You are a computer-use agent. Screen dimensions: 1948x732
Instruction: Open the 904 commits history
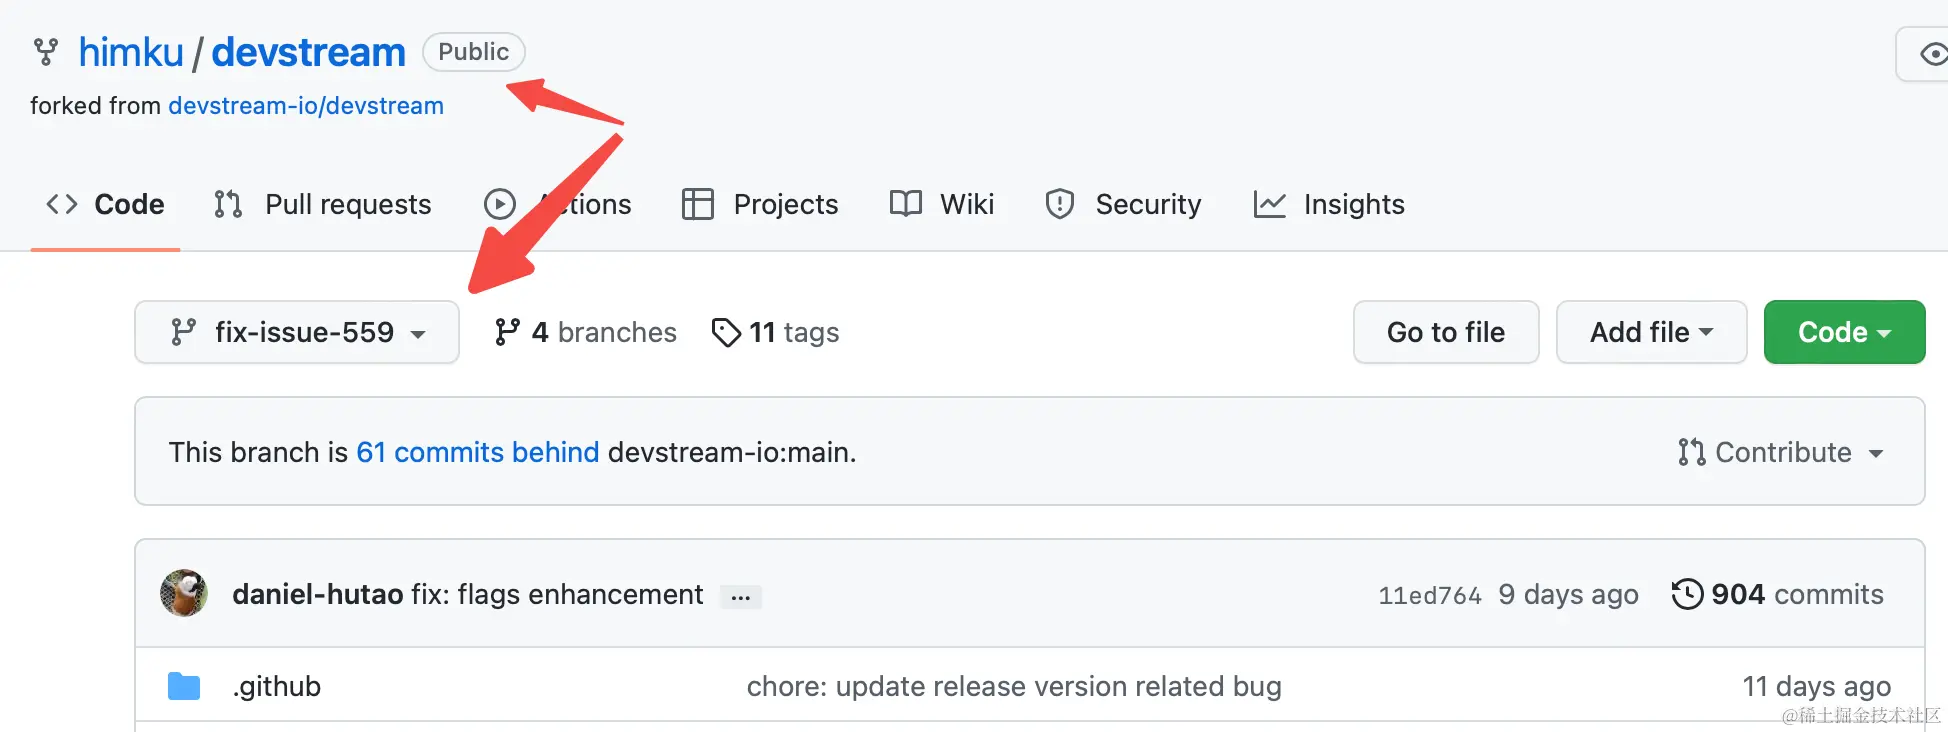pyautogui.click(x=1778, y=594)
